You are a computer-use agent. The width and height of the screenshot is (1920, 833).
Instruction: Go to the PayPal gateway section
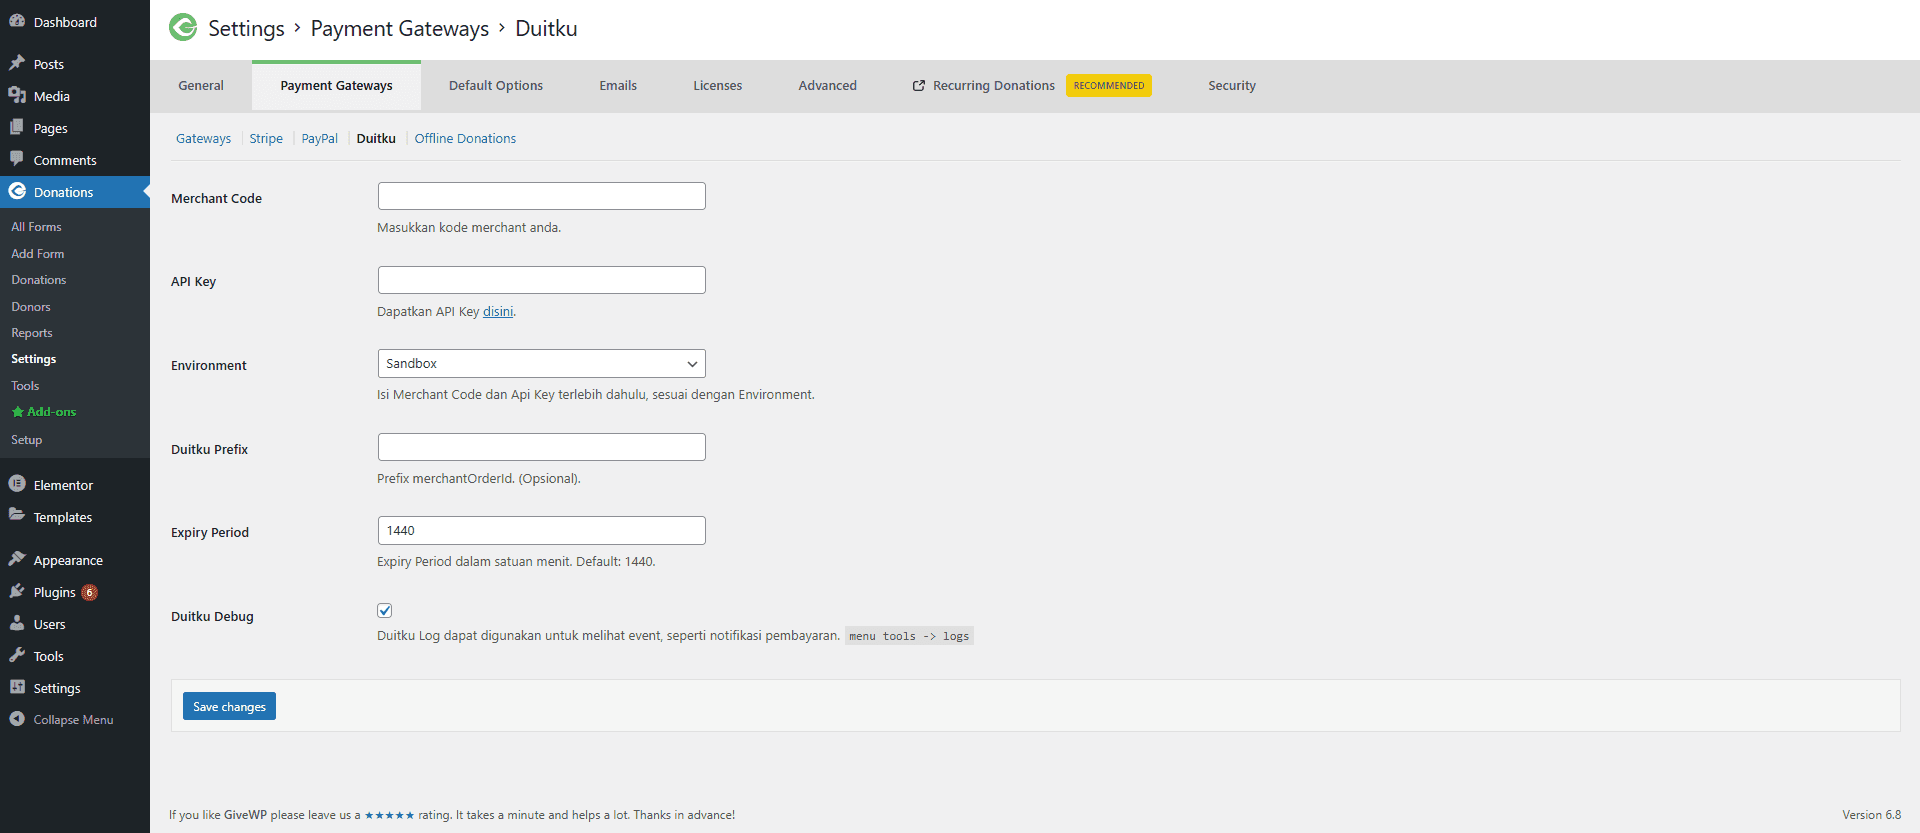(x=320, y=139)
